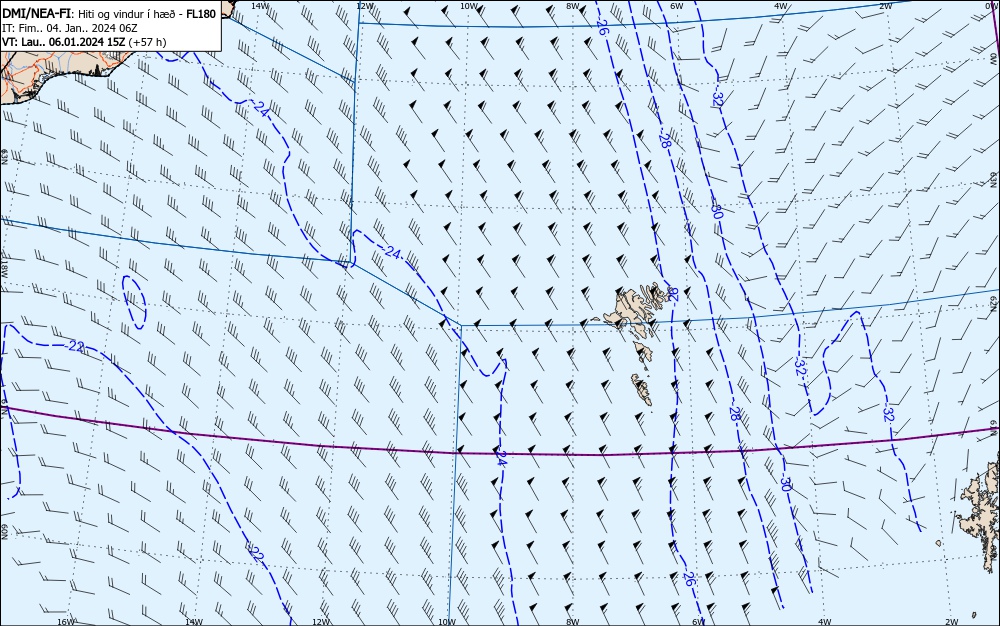
Task: Click the '26' isotherm label near the top edge
Action: [603, 27]
